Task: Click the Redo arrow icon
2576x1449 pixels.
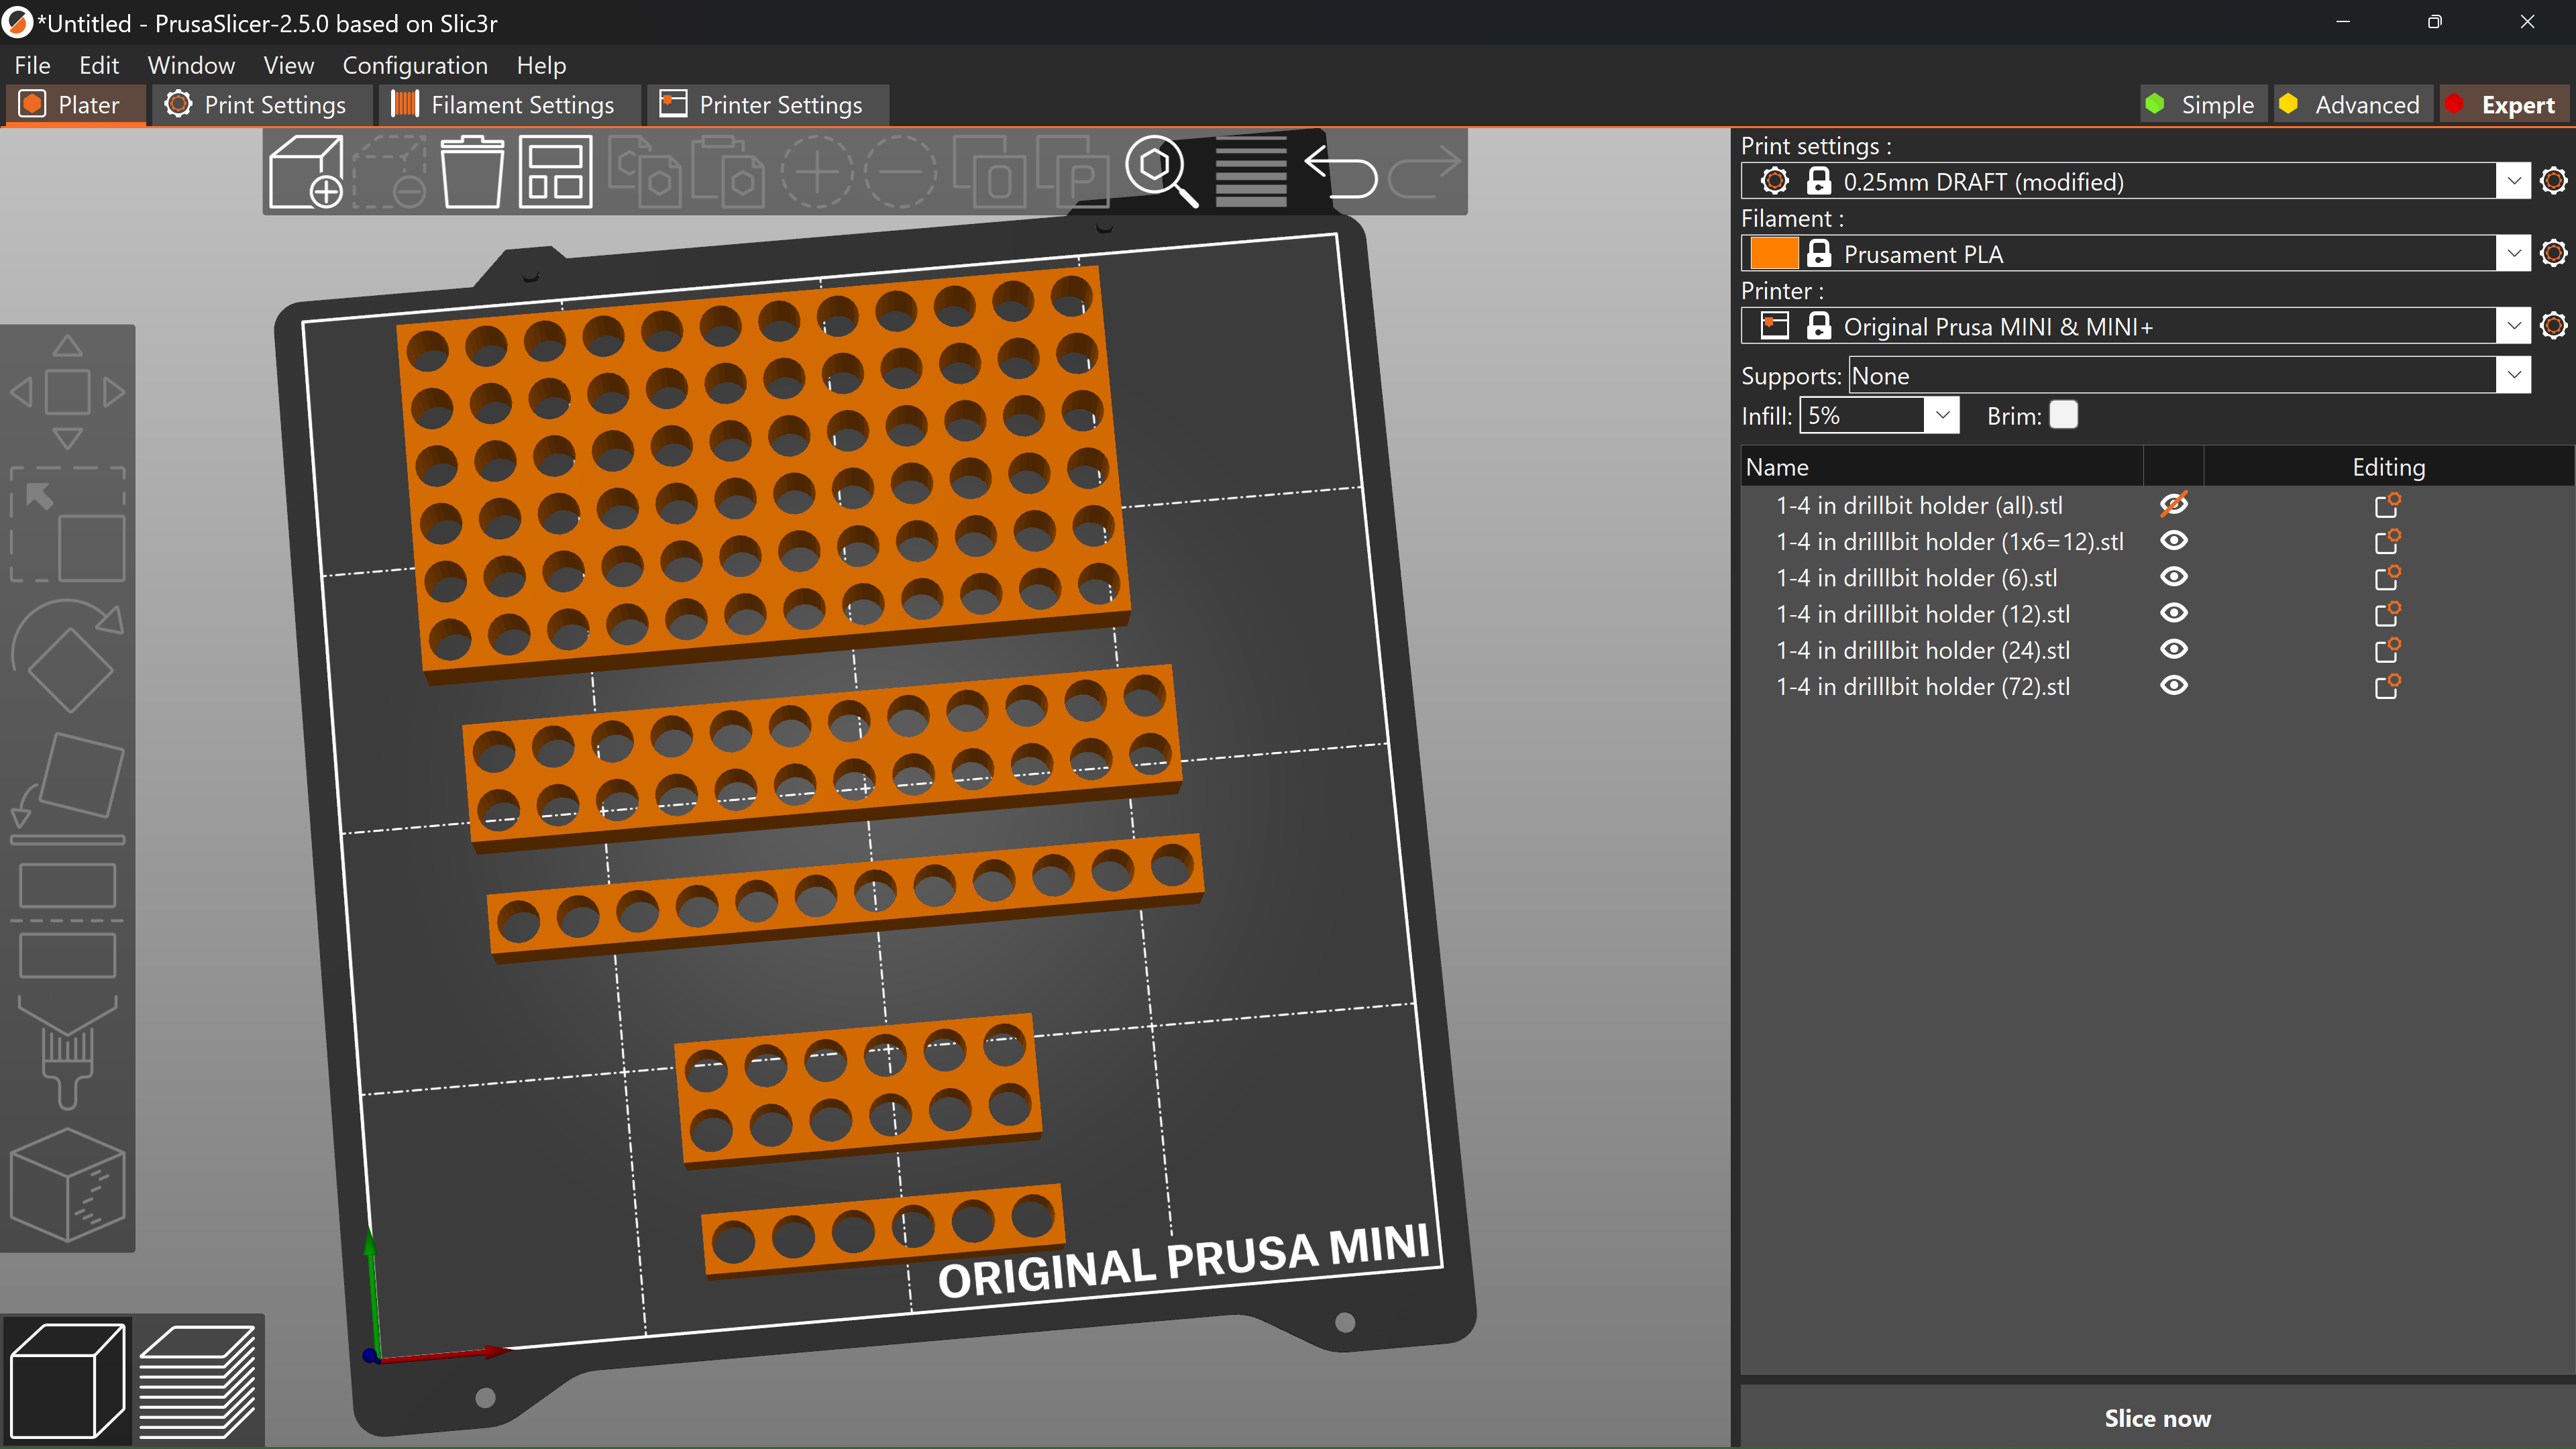Action: coord(1425,171)
